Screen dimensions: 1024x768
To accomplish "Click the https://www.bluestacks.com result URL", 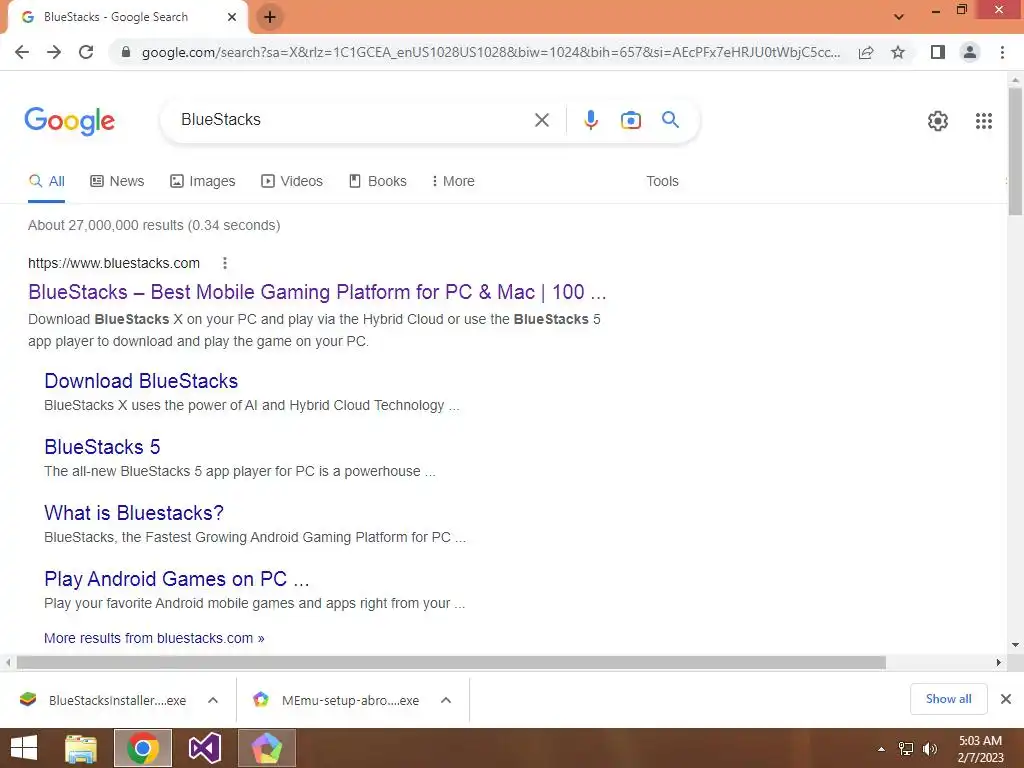I will 114,263.
